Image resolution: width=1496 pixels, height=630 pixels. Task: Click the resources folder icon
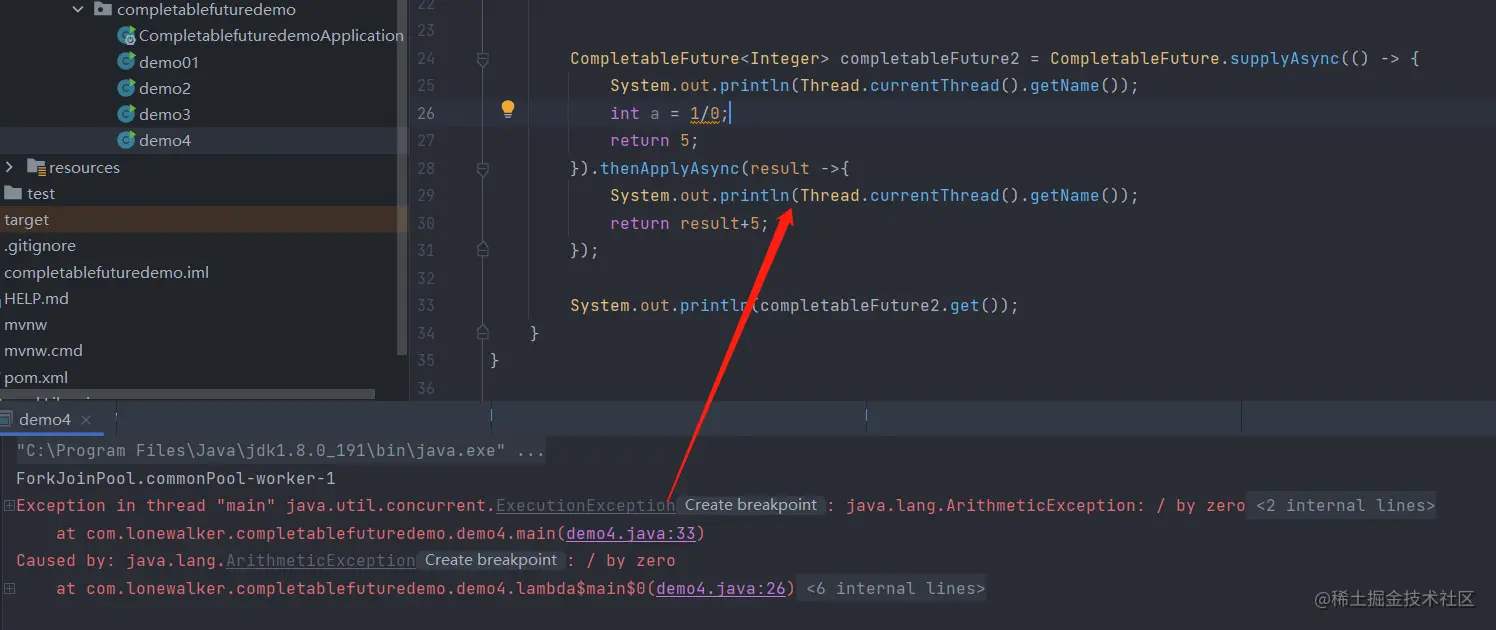tap(36, 167)
